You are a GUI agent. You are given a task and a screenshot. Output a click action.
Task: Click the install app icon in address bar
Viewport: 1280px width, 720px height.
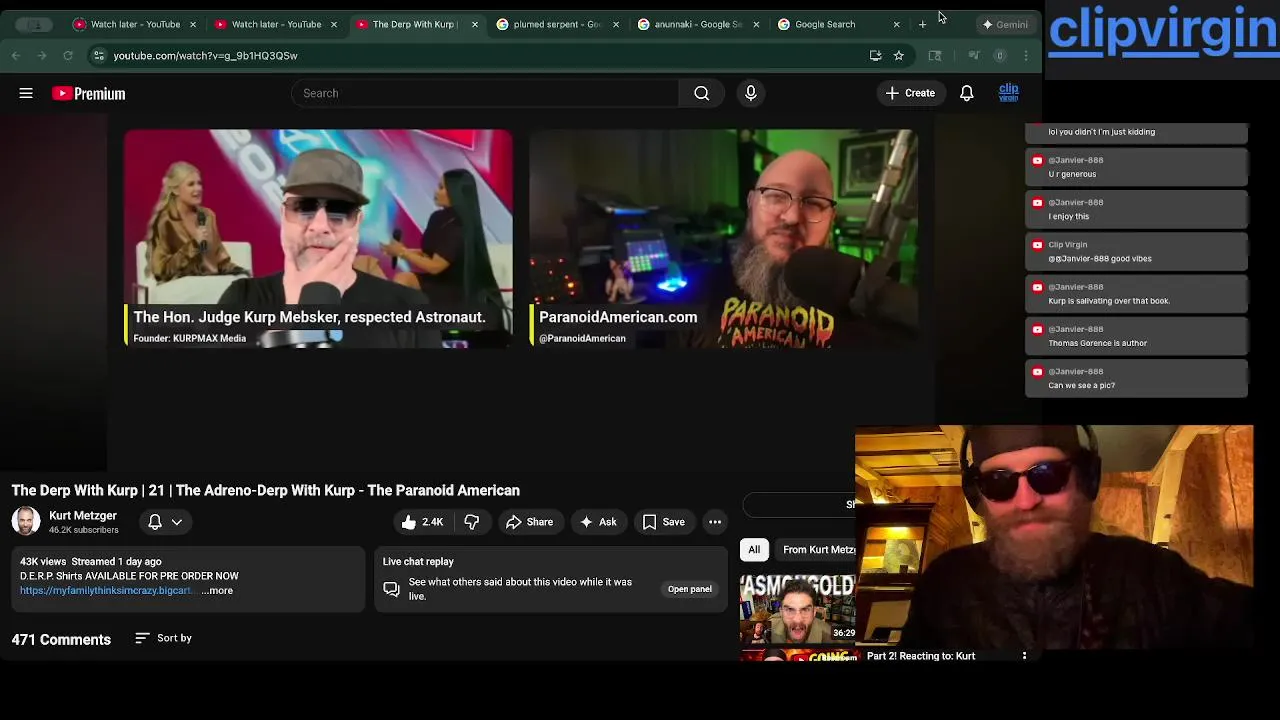875,56
